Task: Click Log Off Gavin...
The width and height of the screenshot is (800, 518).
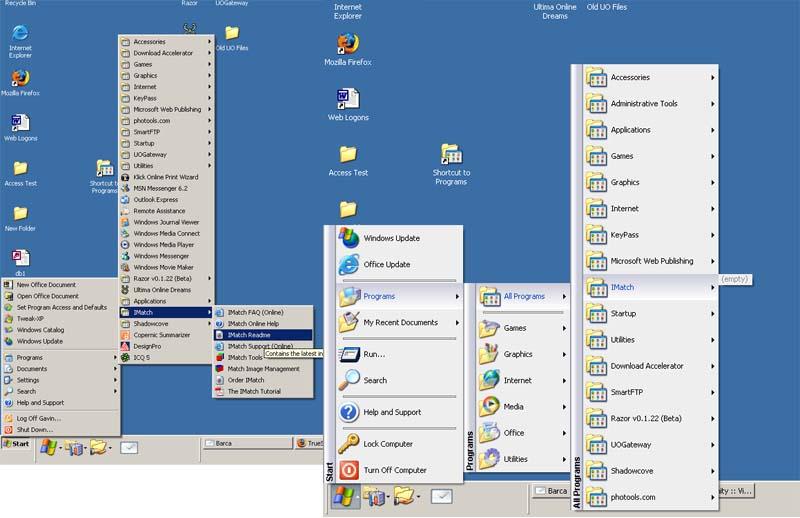Action: (x=60, y=418)
